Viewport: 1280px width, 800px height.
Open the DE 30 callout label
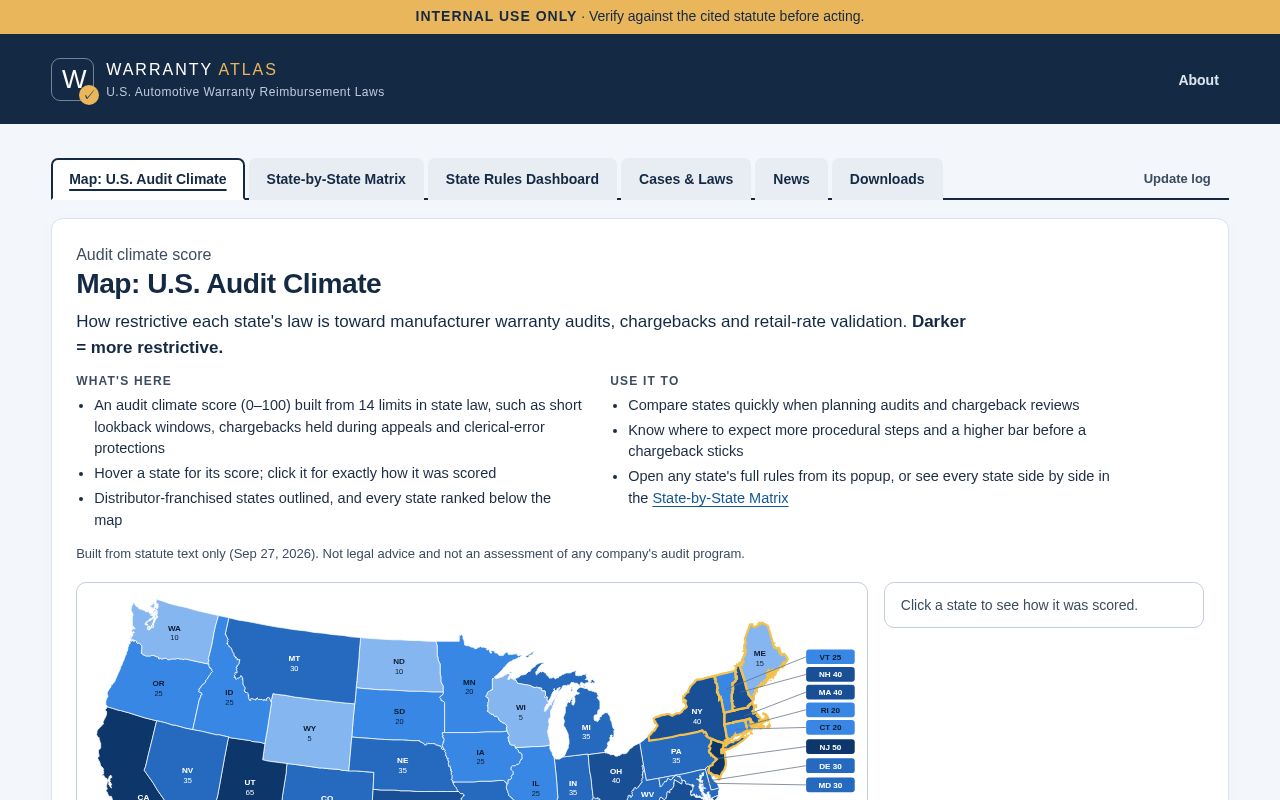pos(830,766)
